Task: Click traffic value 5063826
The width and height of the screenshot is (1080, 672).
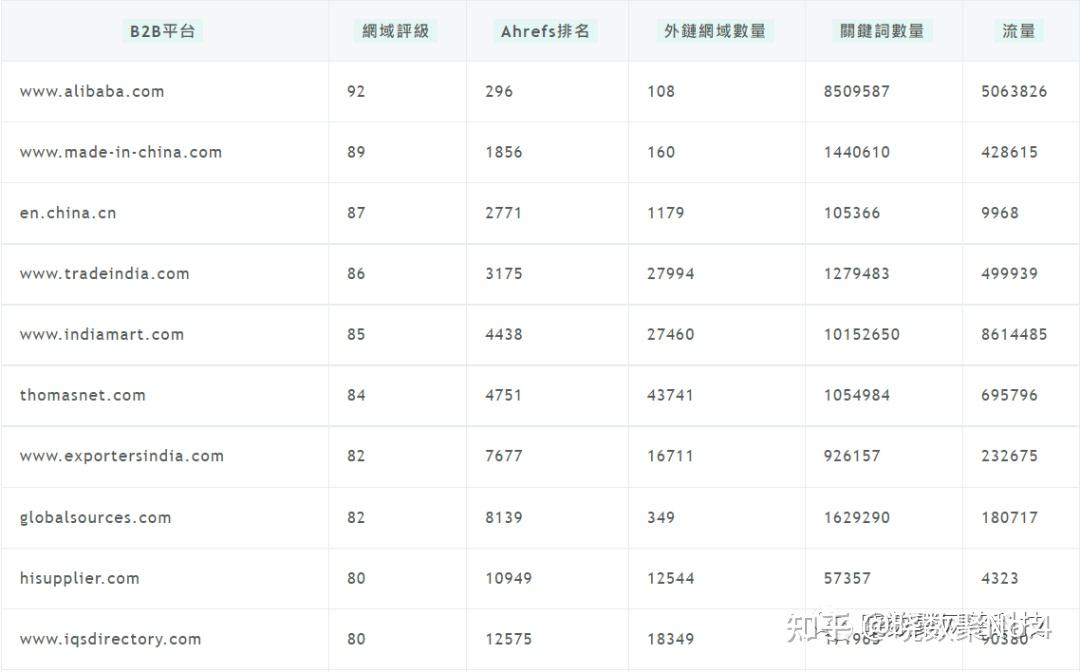Action: click(x=1014, y=92)
